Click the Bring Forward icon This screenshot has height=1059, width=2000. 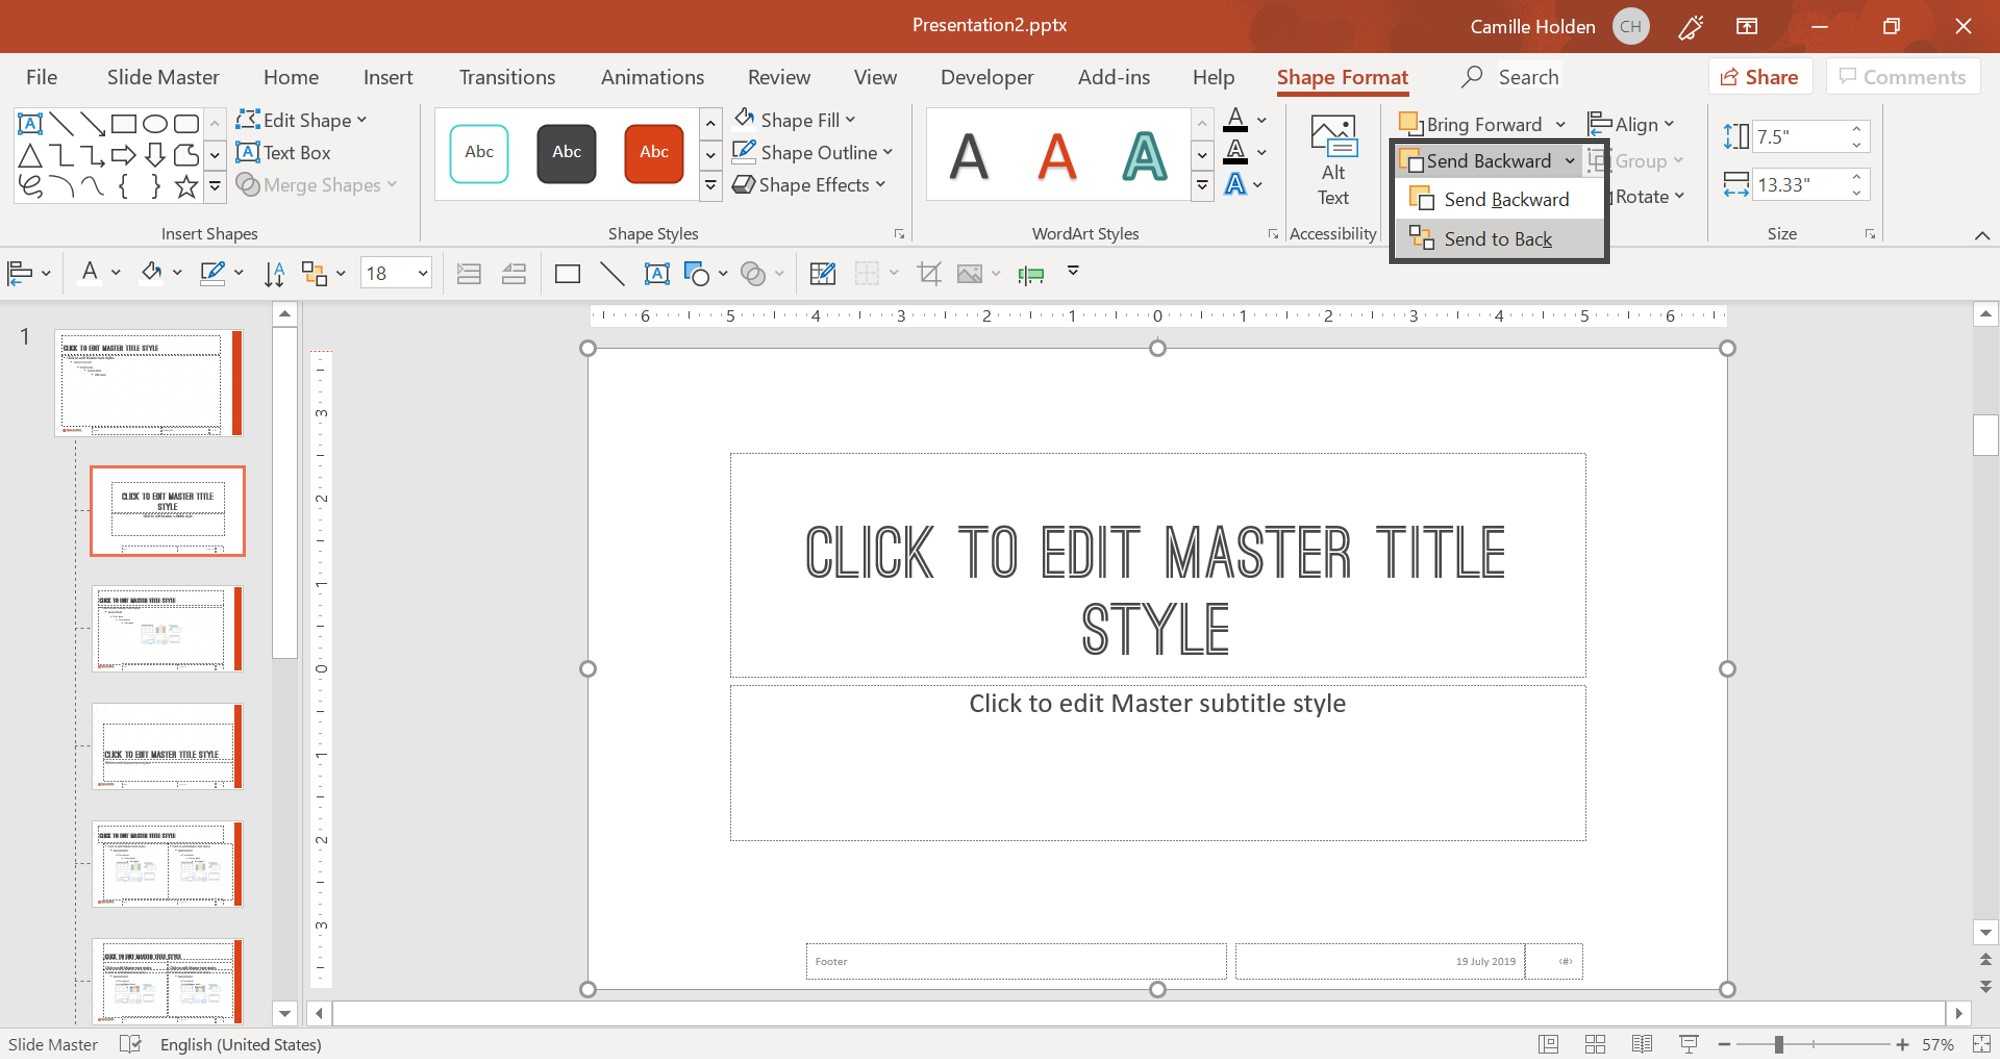pos(1412,123)
